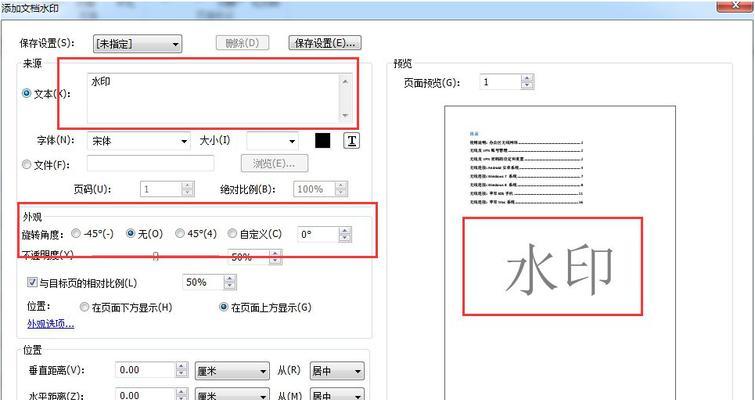Click the underline text style icon
This screenshot has height=400, width=755.
pyautogui.click(x=352, y=141)
